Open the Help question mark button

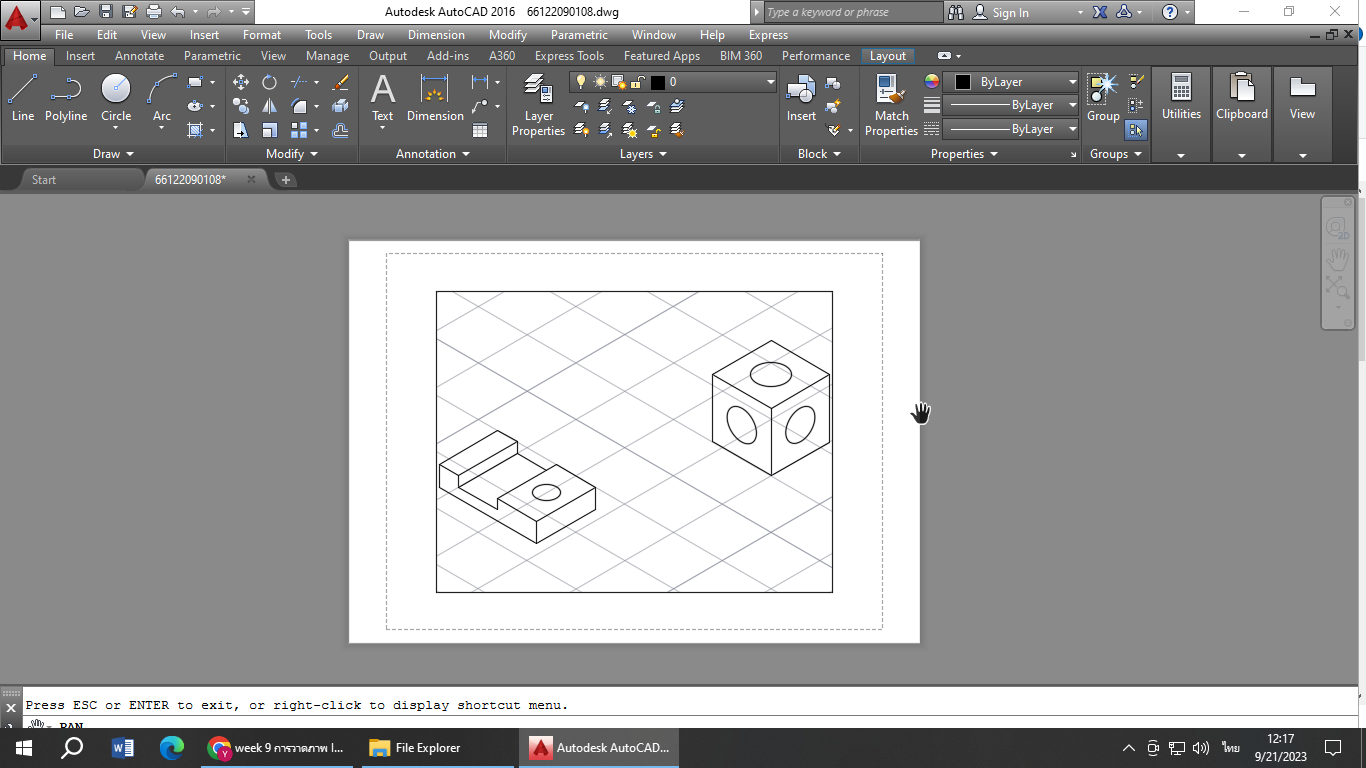coord(1170,12)
